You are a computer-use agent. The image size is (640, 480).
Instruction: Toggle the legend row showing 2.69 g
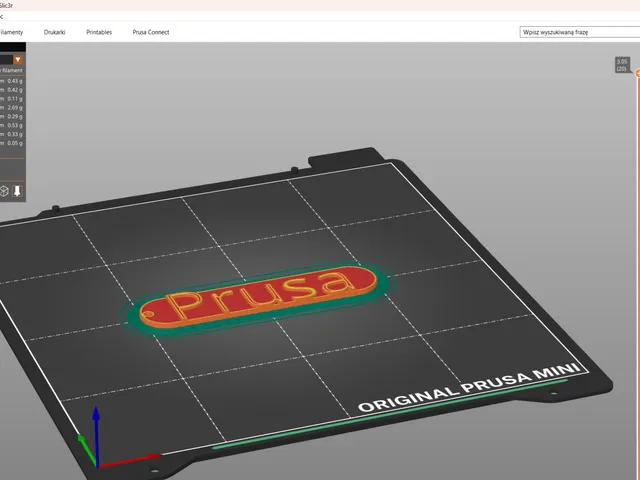tap(11, 108)
